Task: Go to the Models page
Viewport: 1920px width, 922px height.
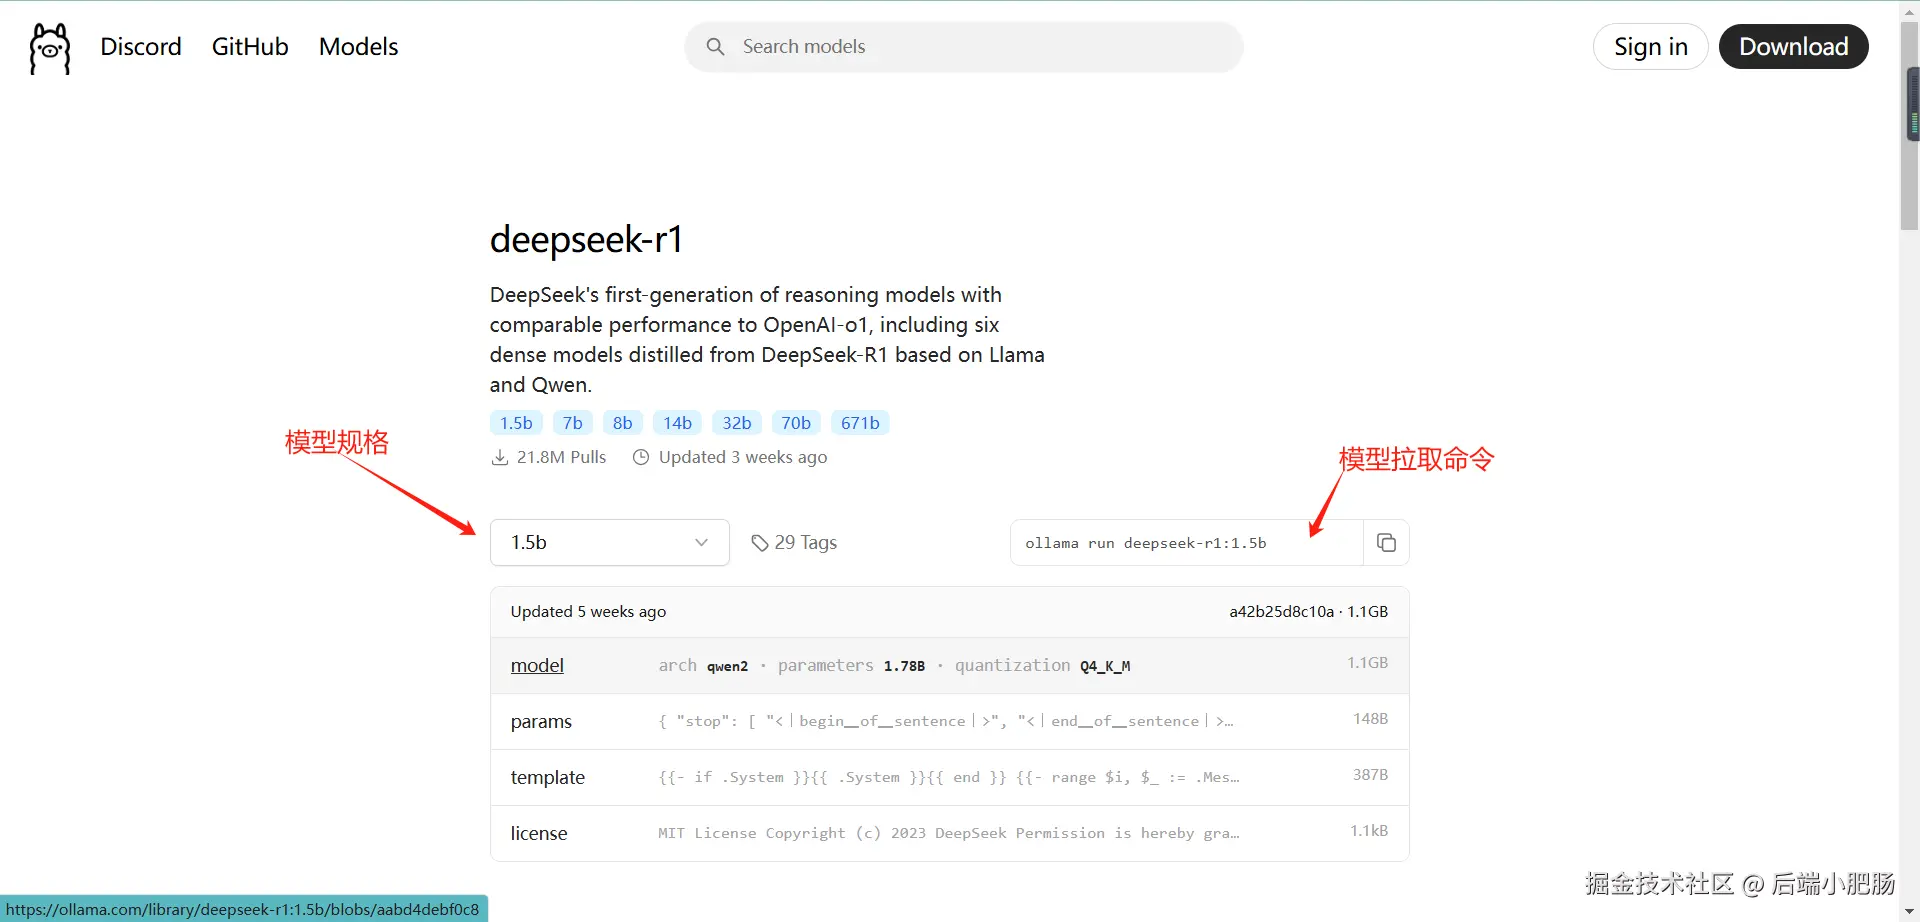Action: [x=358, y=47]
